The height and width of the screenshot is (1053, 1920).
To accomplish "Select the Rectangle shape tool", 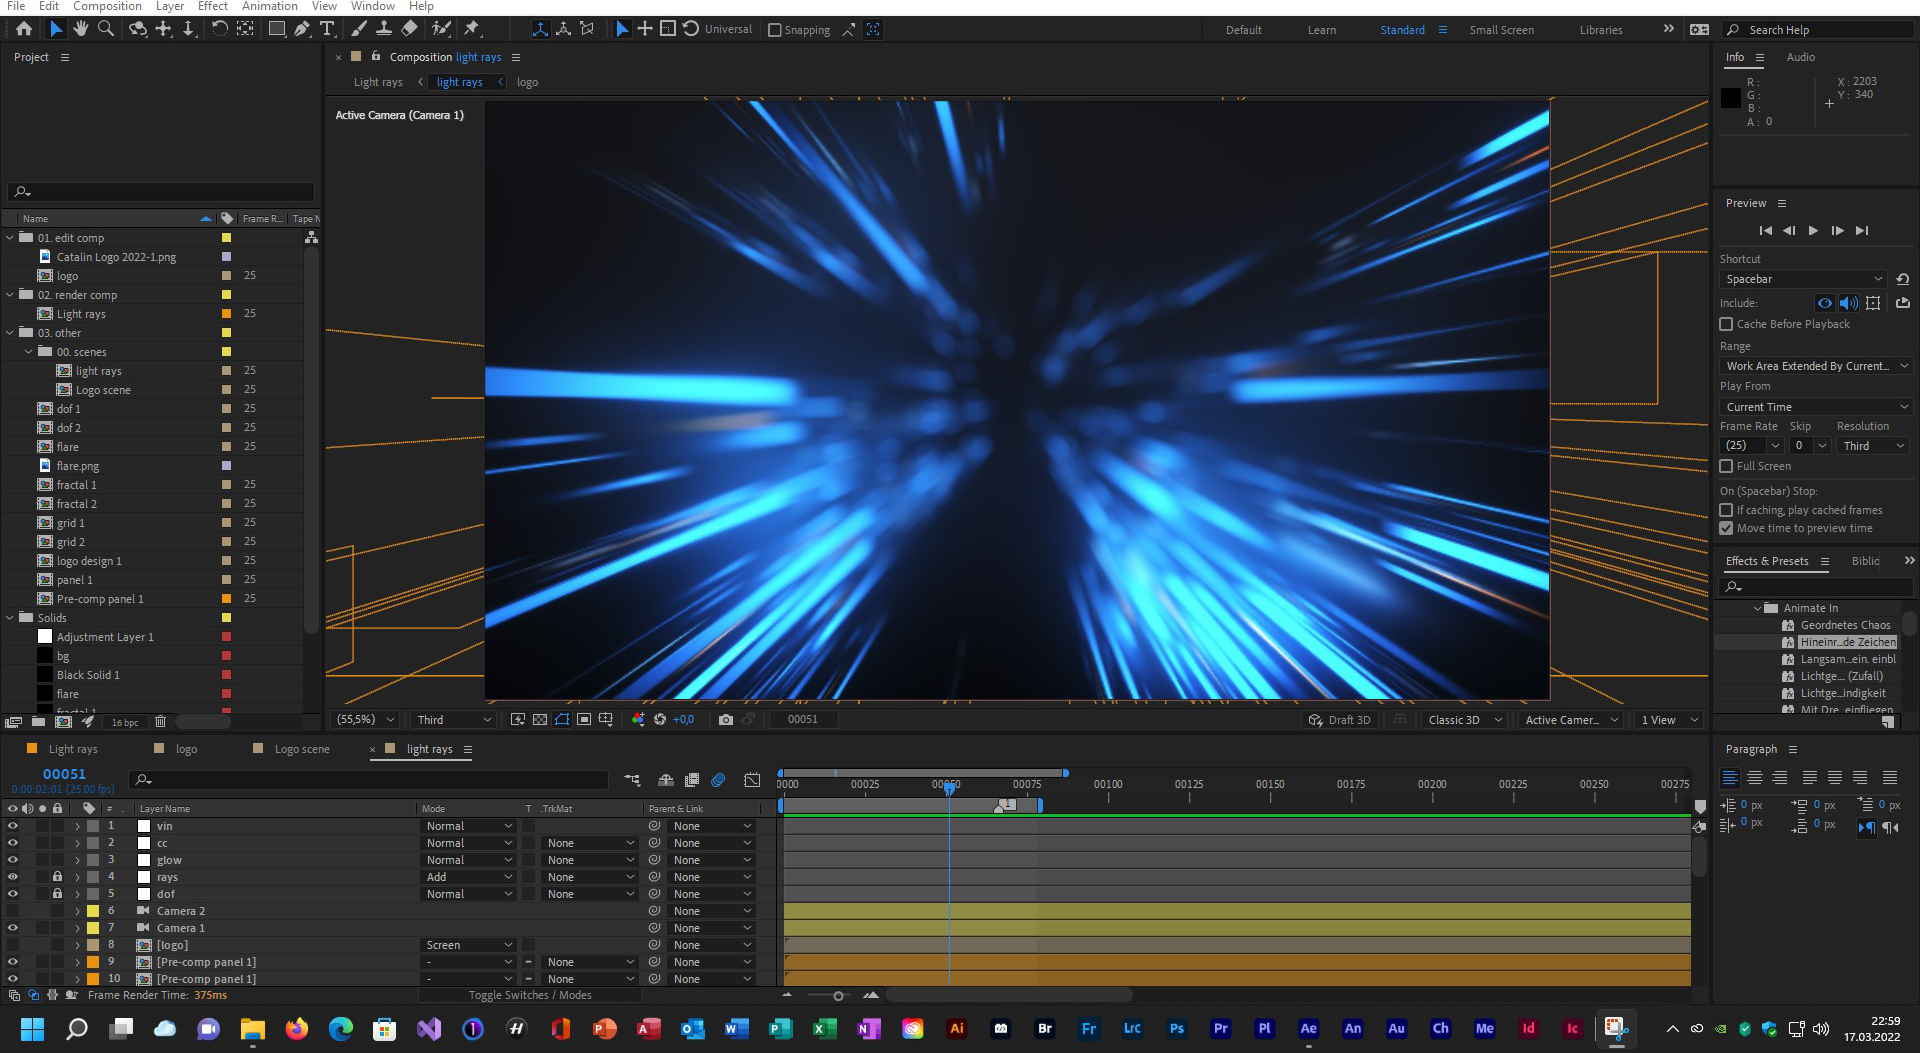I will pyautogui.click(x=277, y=29).
